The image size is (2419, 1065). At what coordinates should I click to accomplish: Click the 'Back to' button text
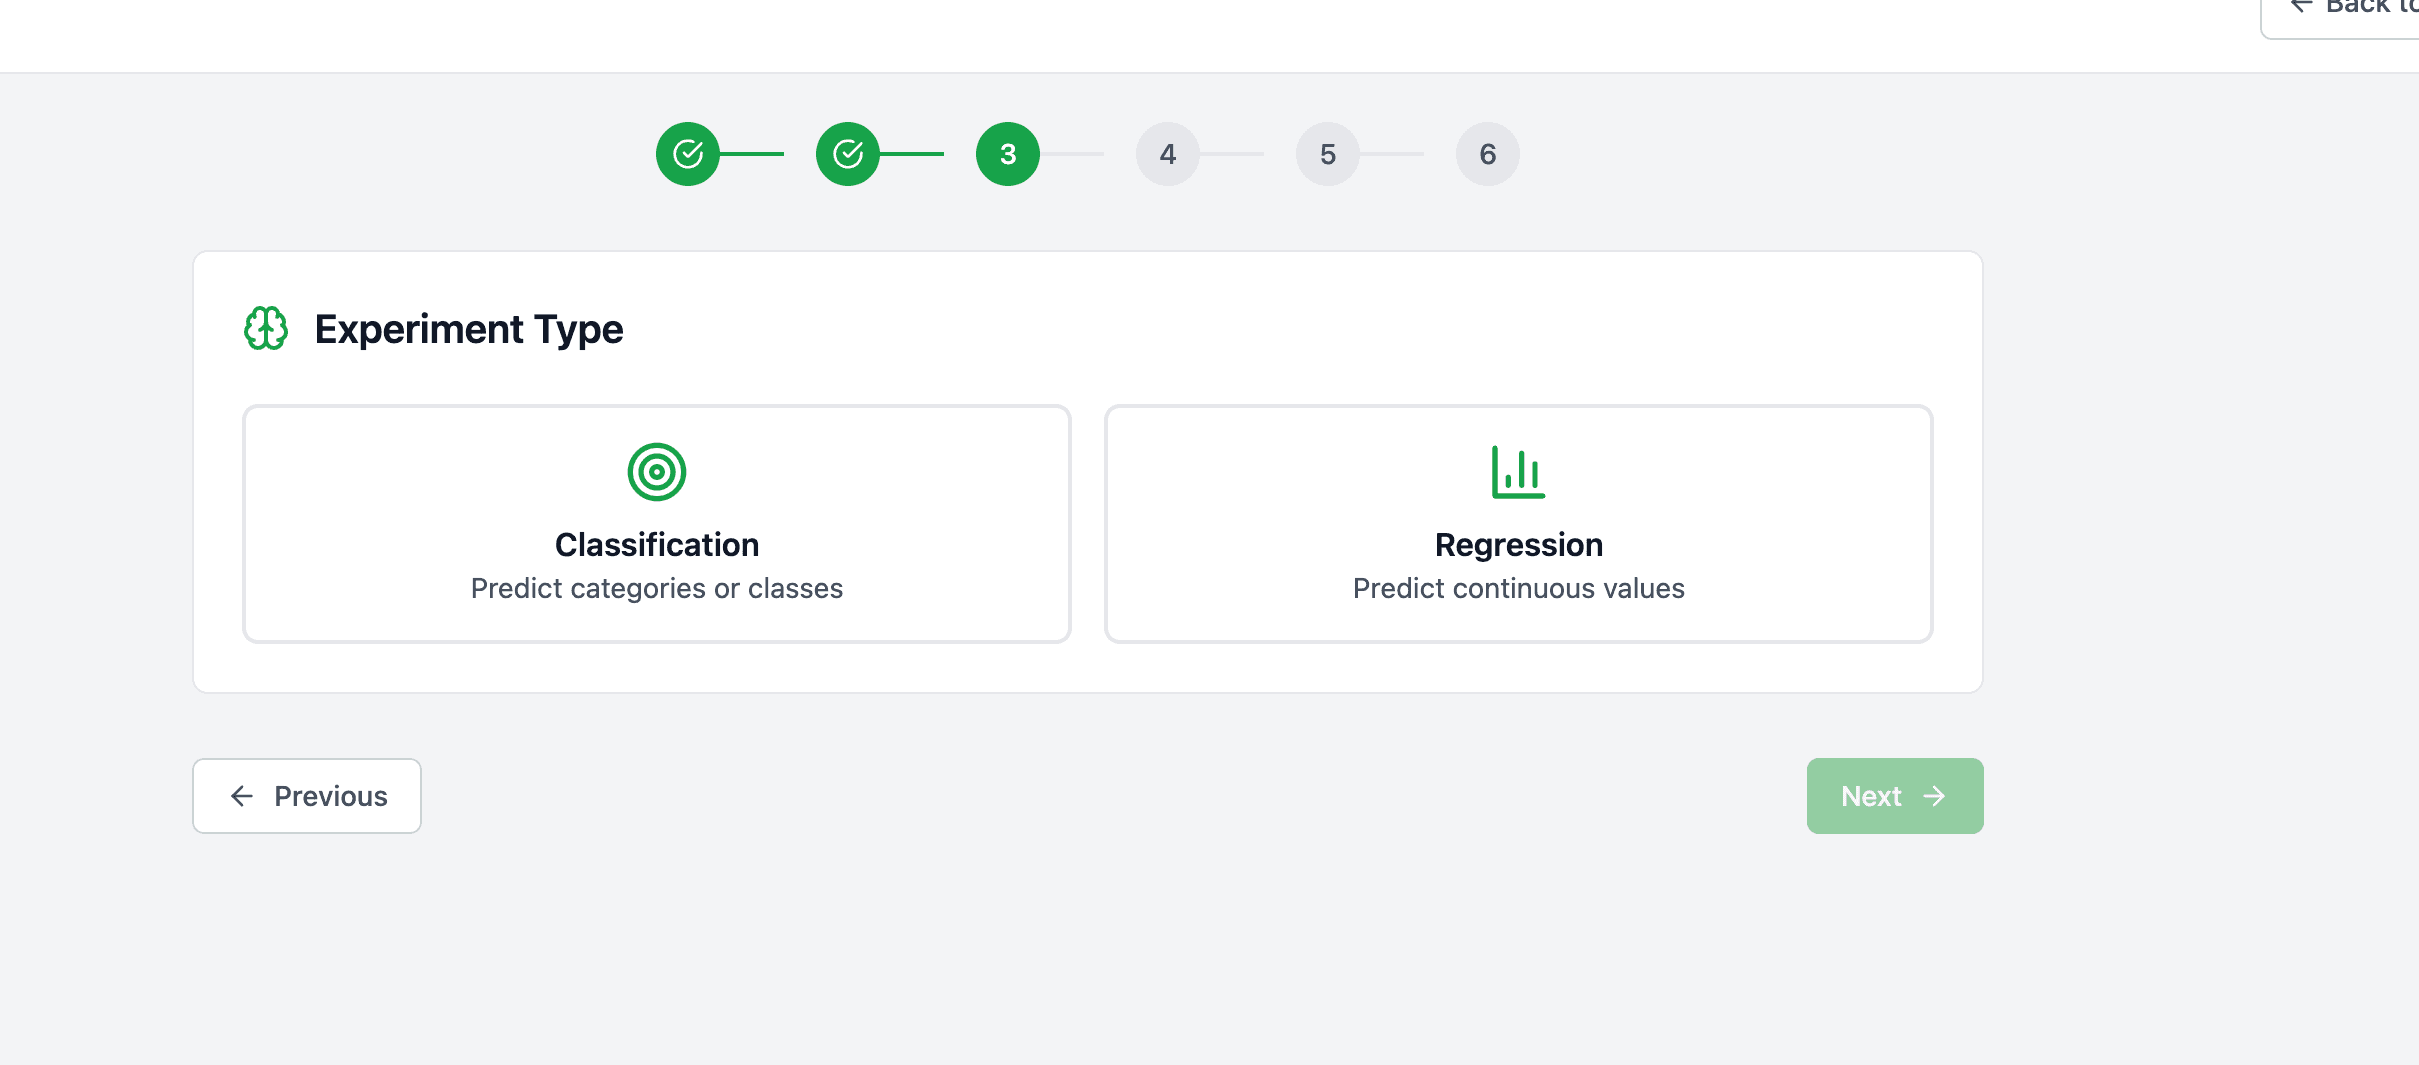pyautogui.click(x=2371, y=7)
